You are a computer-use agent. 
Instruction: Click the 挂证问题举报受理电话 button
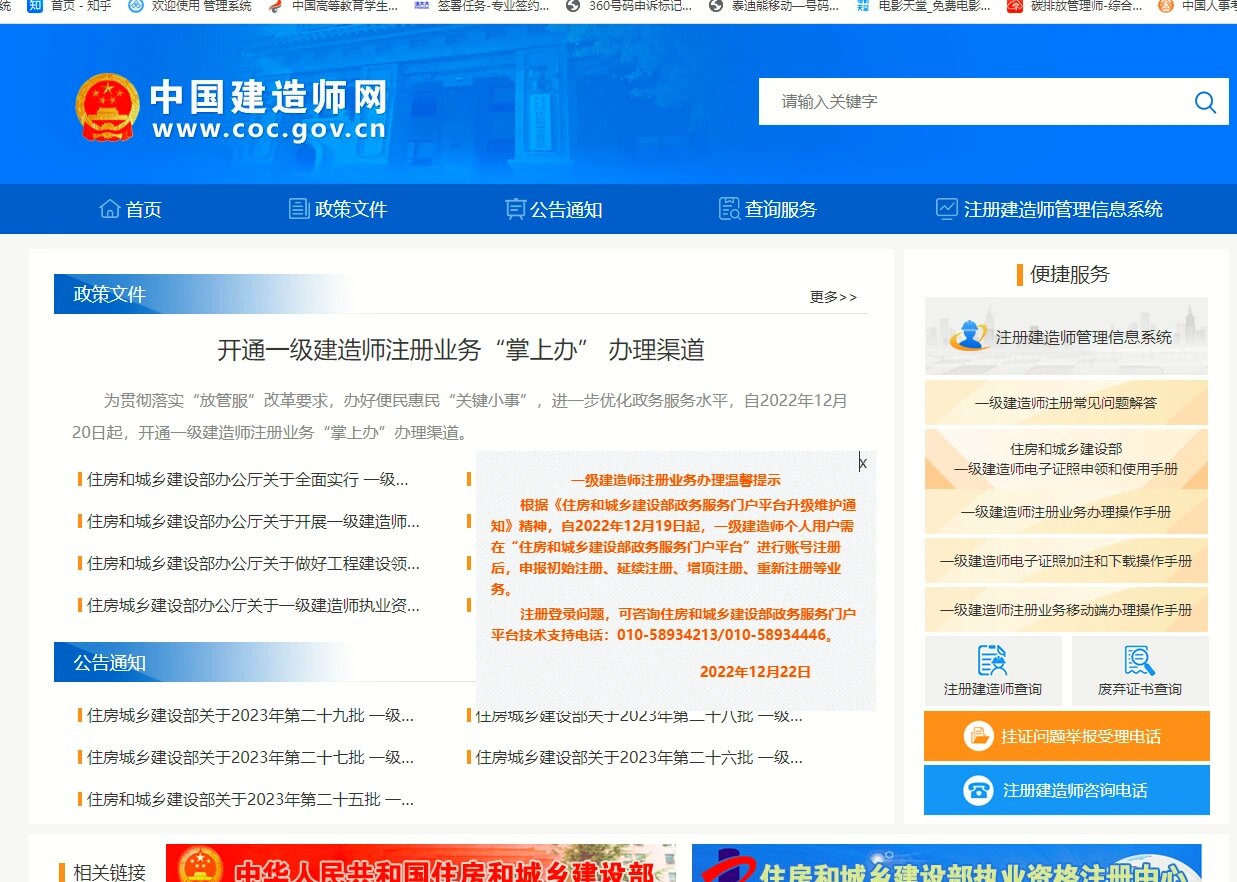[x=1066, y=737]
